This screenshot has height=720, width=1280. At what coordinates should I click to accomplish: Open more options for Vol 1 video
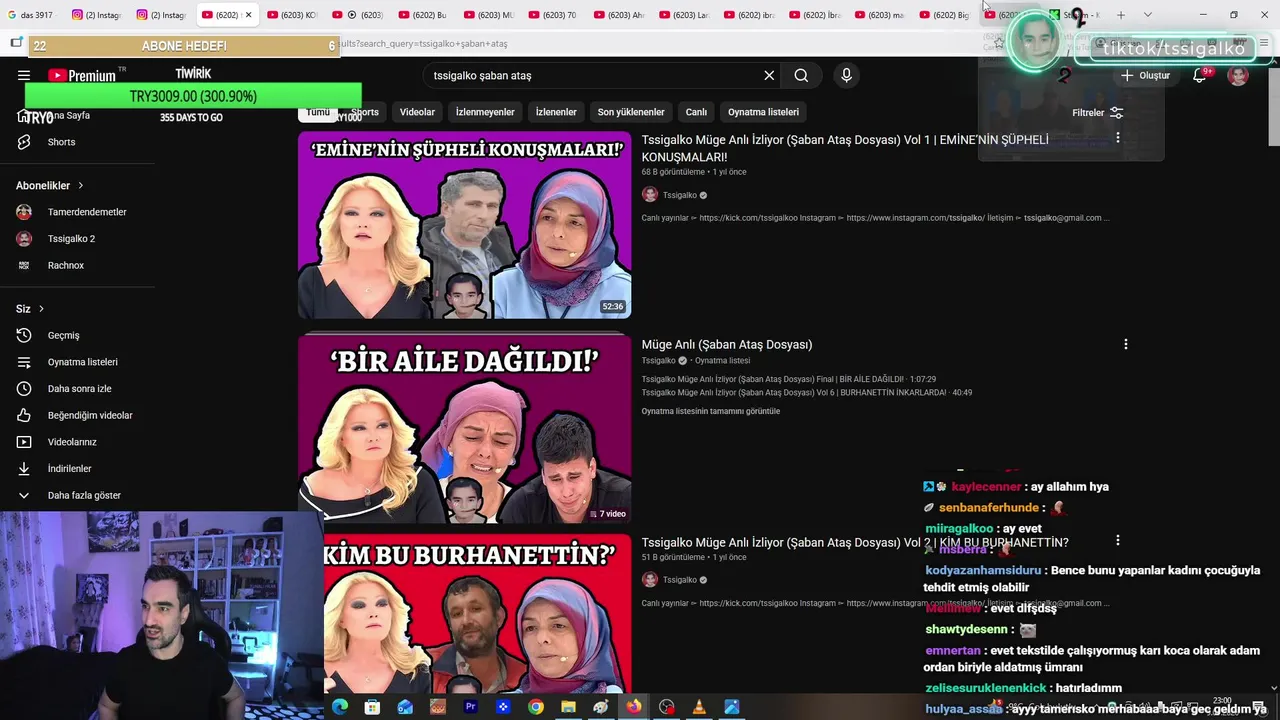click(1117, 137)
